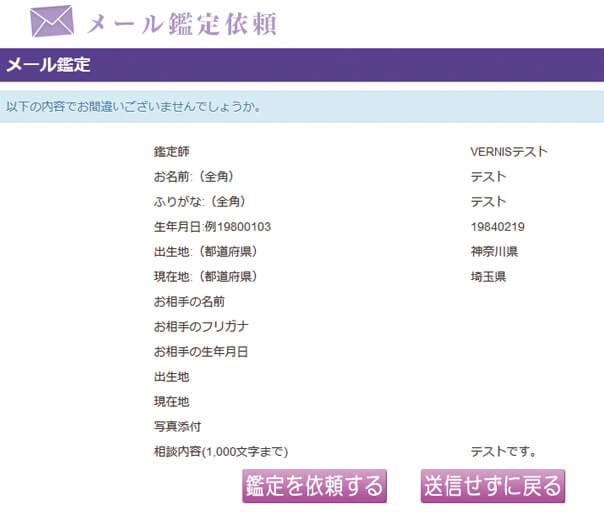This screenshot has height=524, width=604.
Task: Select the 埼玉県 current location value
Action: point(488,277)
